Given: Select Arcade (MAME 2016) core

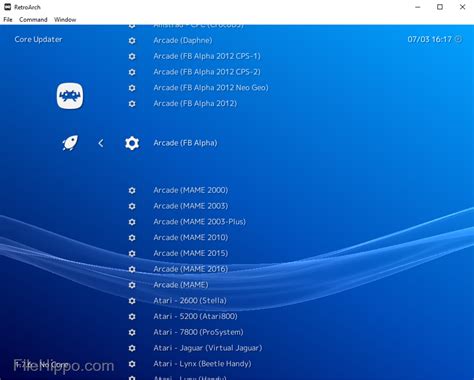Looking at the screenshot, I should 191,269.
